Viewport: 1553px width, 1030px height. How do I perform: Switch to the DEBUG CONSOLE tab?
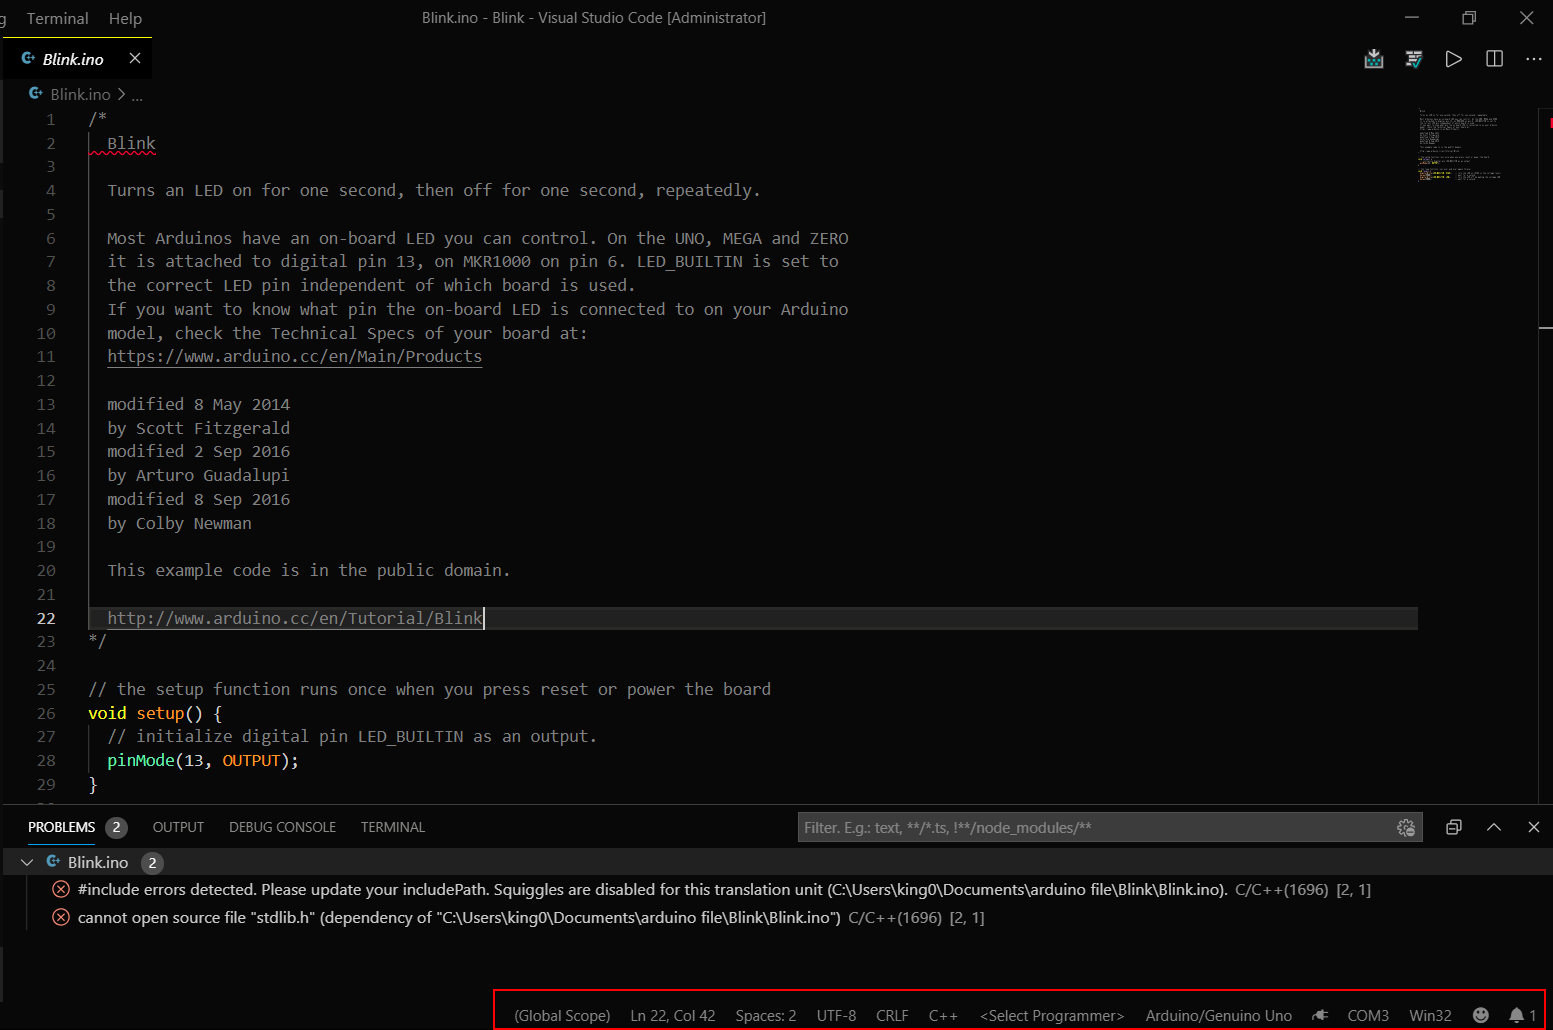tap(282, 827)
